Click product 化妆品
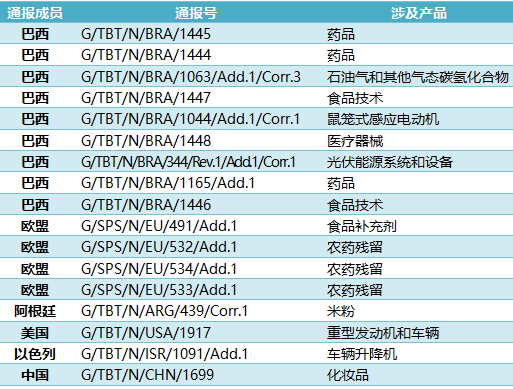The image size is (513, 389). [348, 375]
